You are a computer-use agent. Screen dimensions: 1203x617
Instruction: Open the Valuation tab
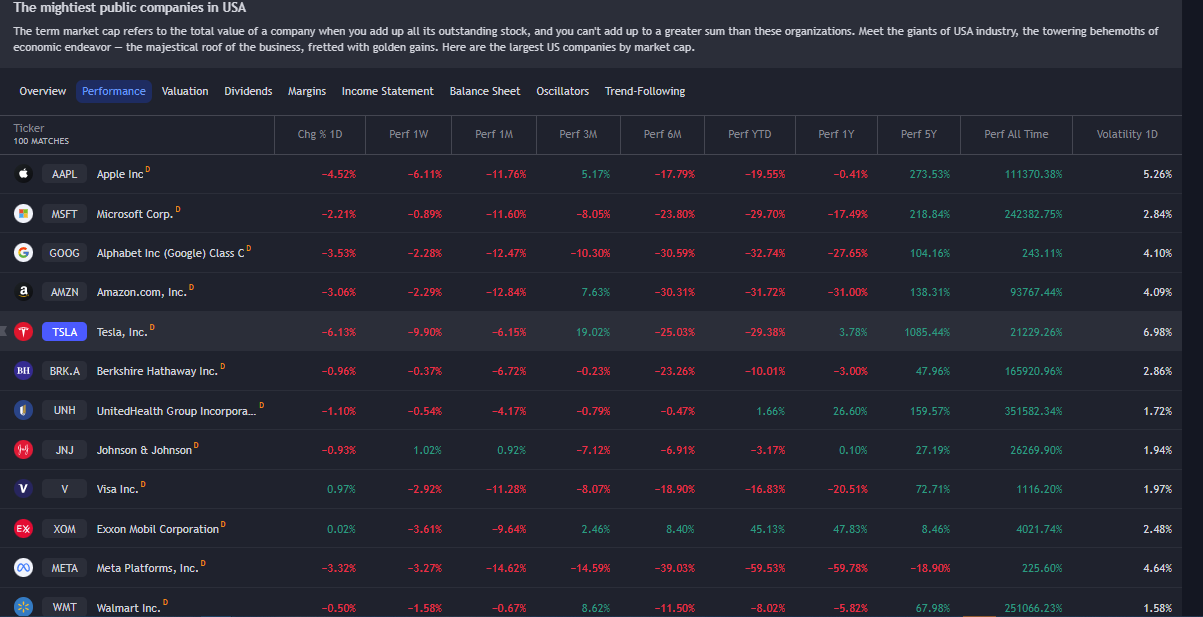point(185,91)
